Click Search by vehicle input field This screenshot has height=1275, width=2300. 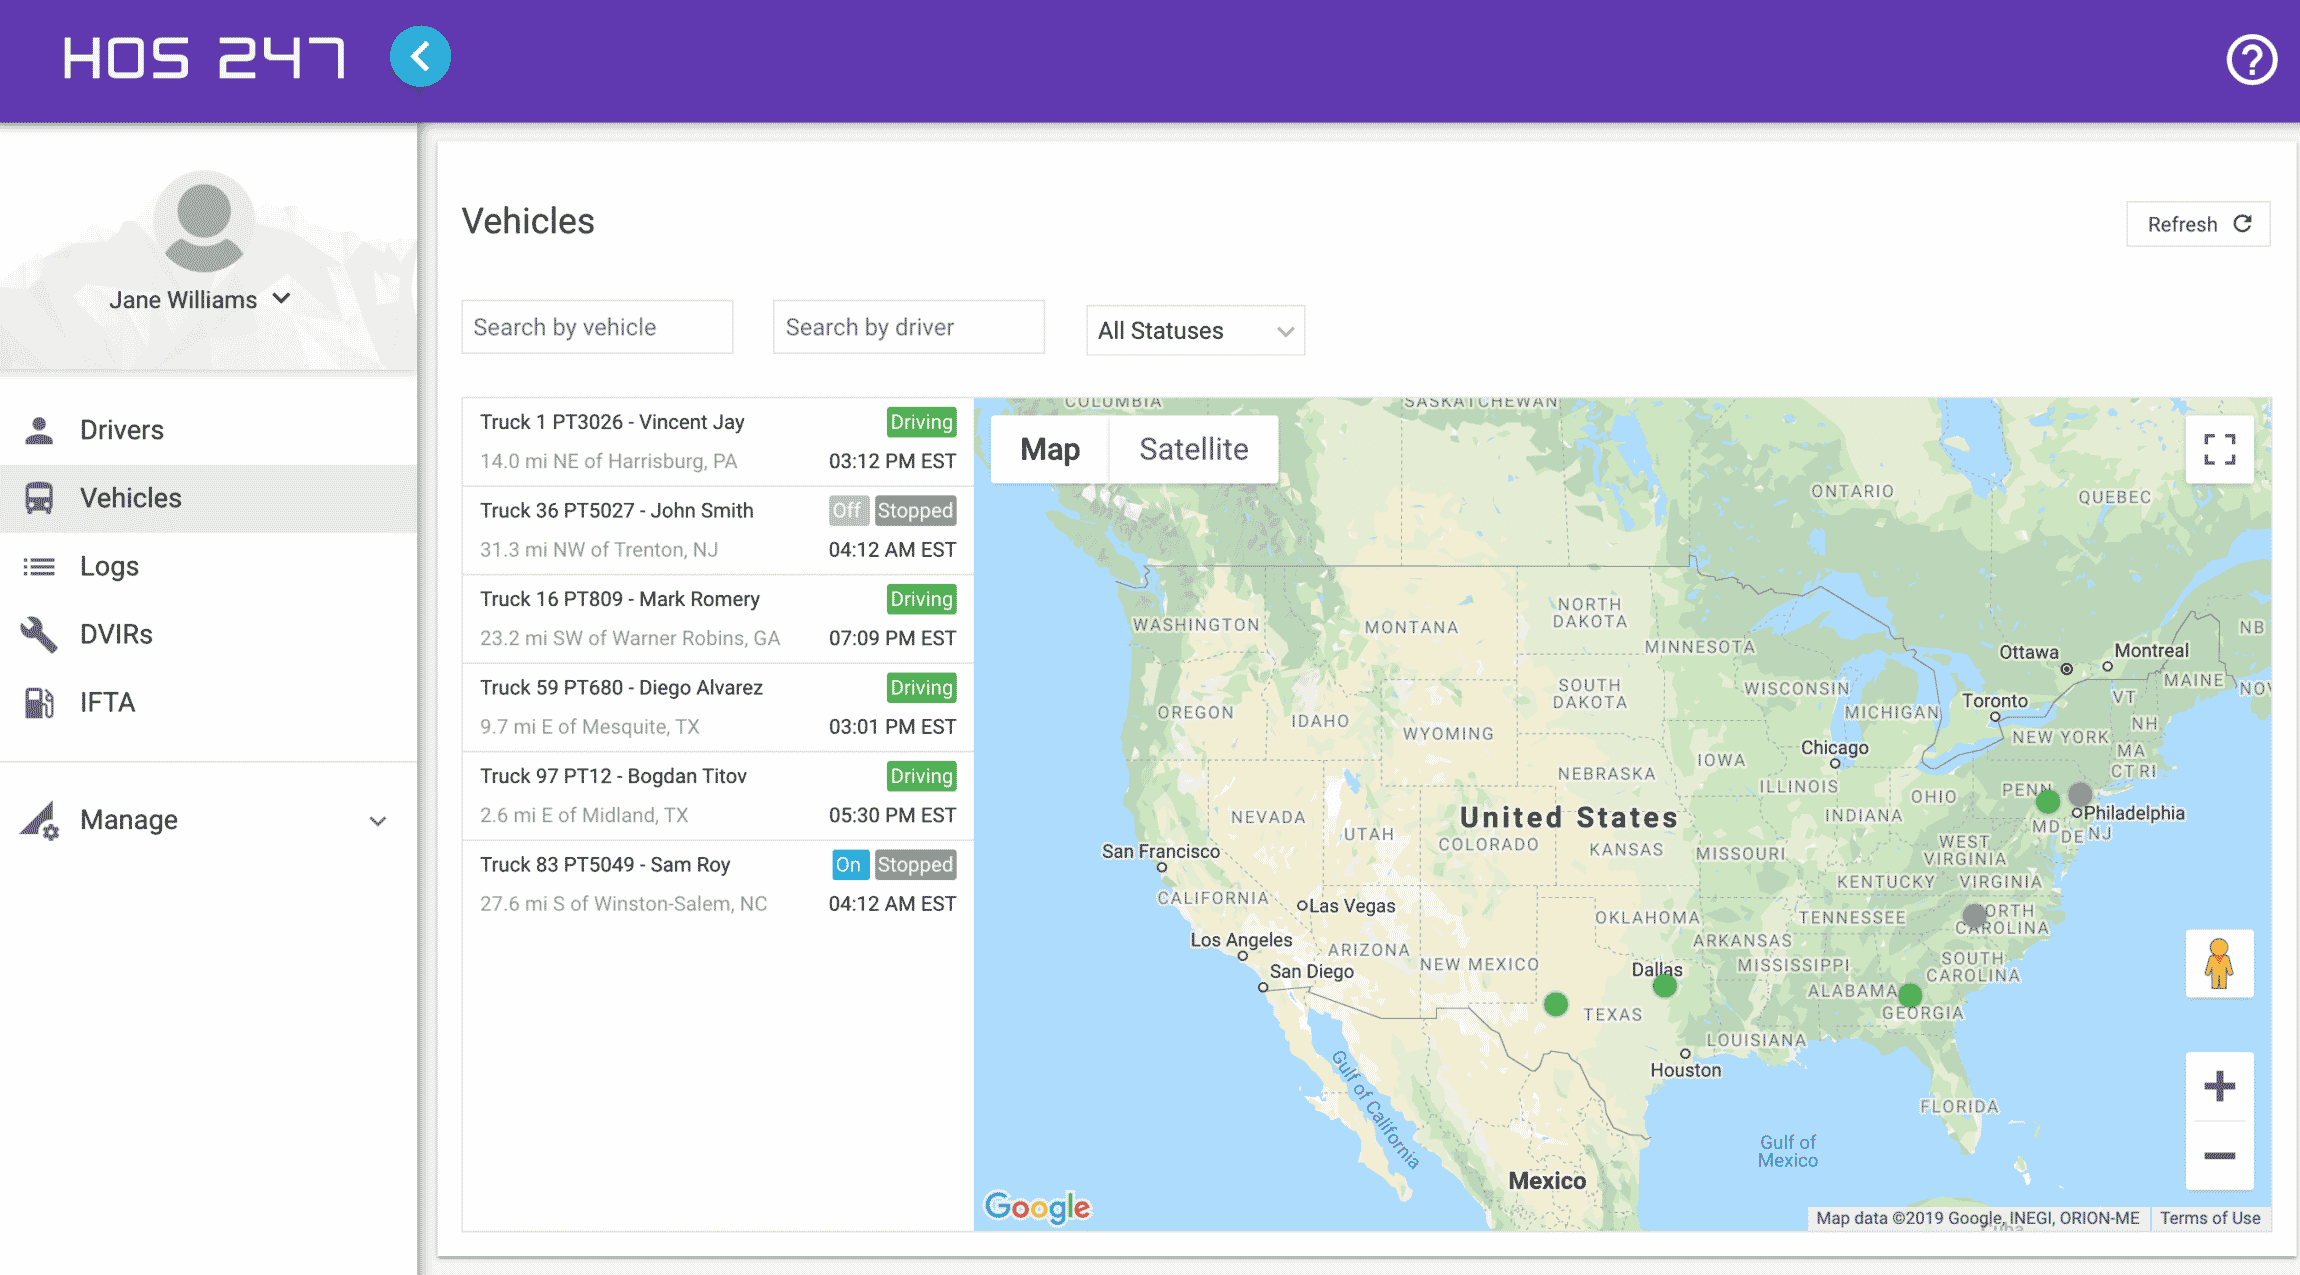[597, 327]
